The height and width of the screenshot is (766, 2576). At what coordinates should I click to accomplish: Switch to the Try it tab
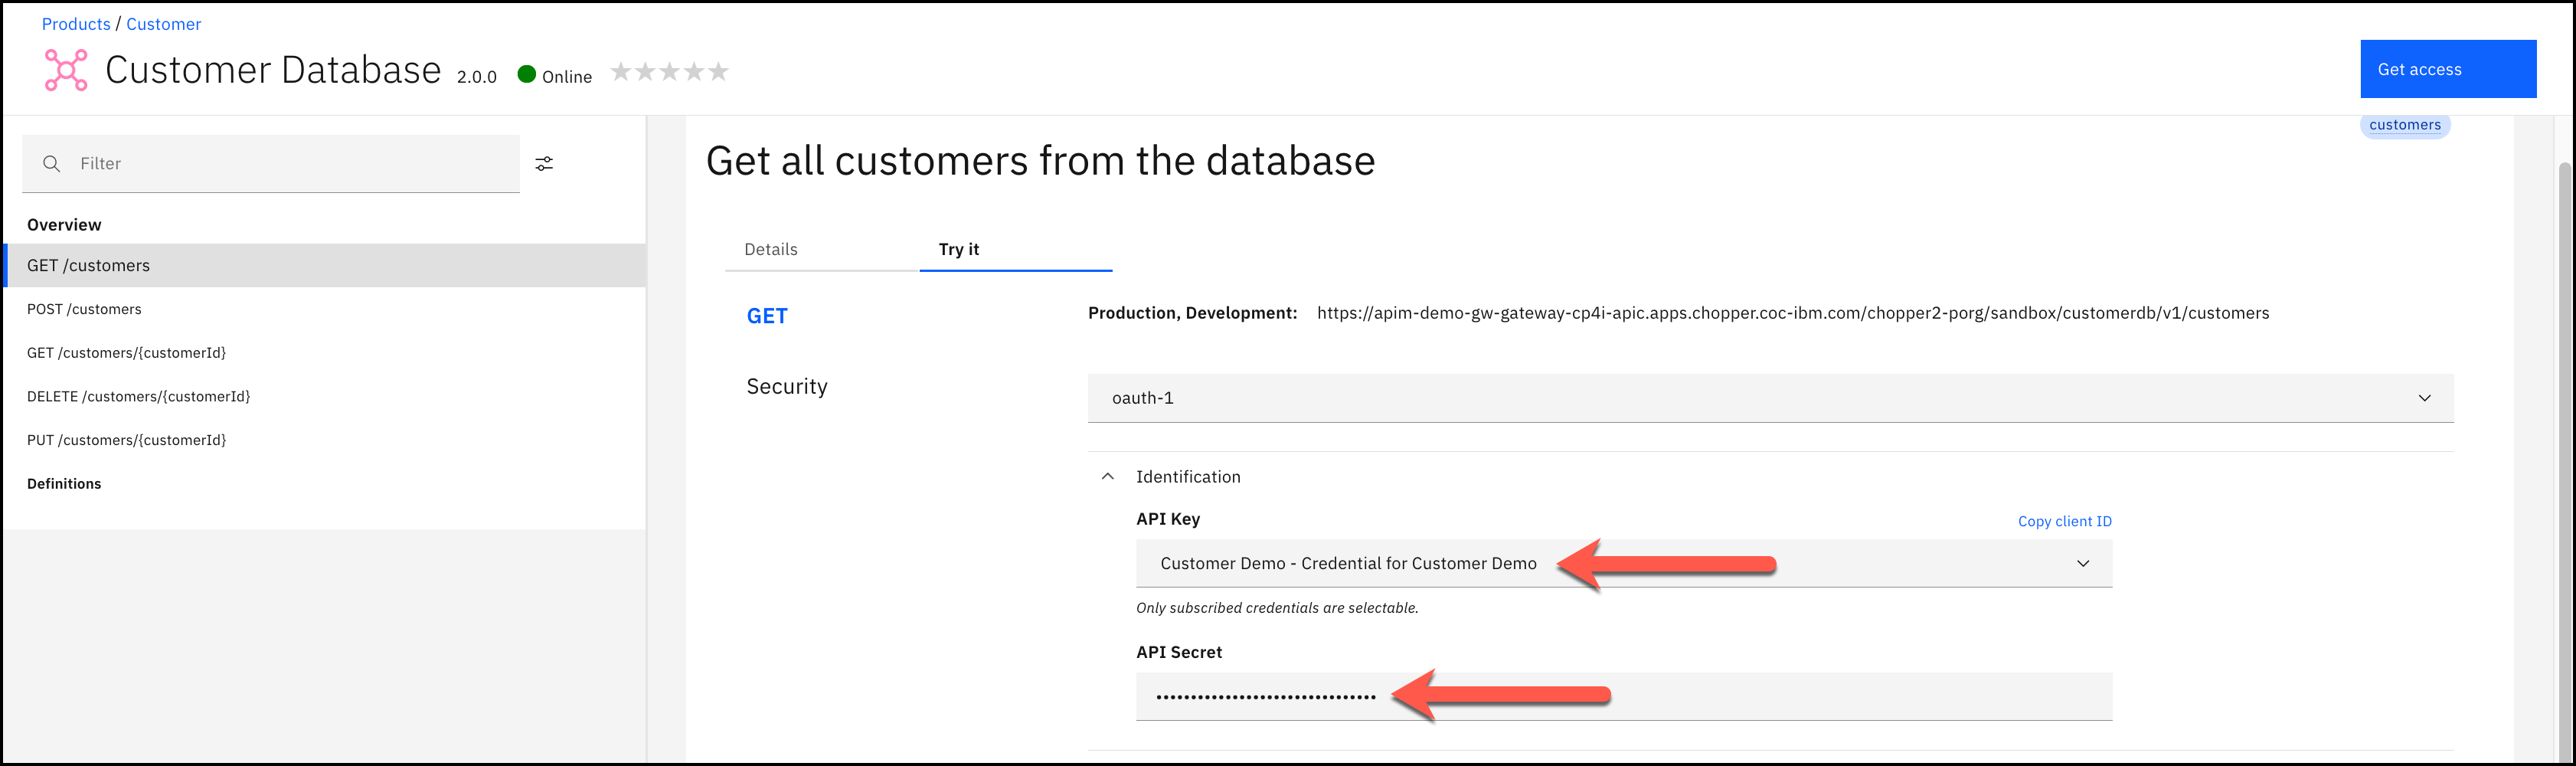1015,249
